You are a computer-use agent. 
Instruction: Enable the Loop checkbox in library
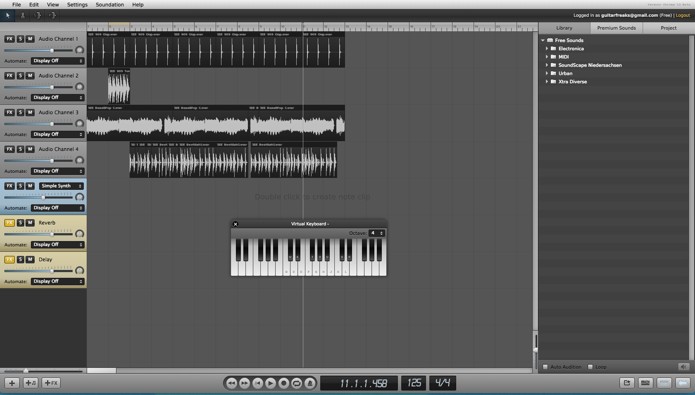tap(590, 367)
